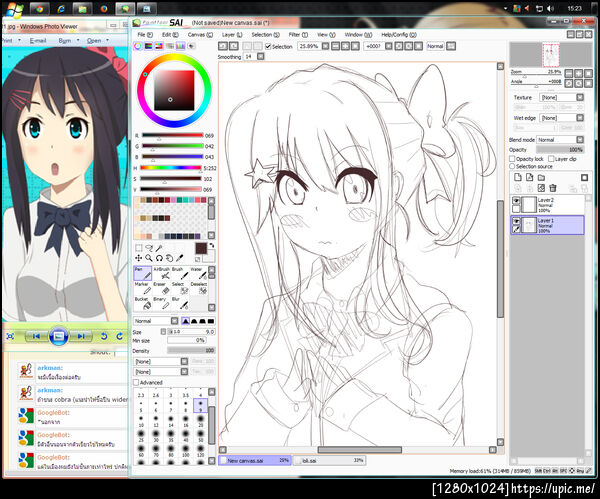Image resolution: width=600 pixels, height=499 pixels.
Task: Open the Smoothing value dropdown
Action: click(x=261, y=56)
